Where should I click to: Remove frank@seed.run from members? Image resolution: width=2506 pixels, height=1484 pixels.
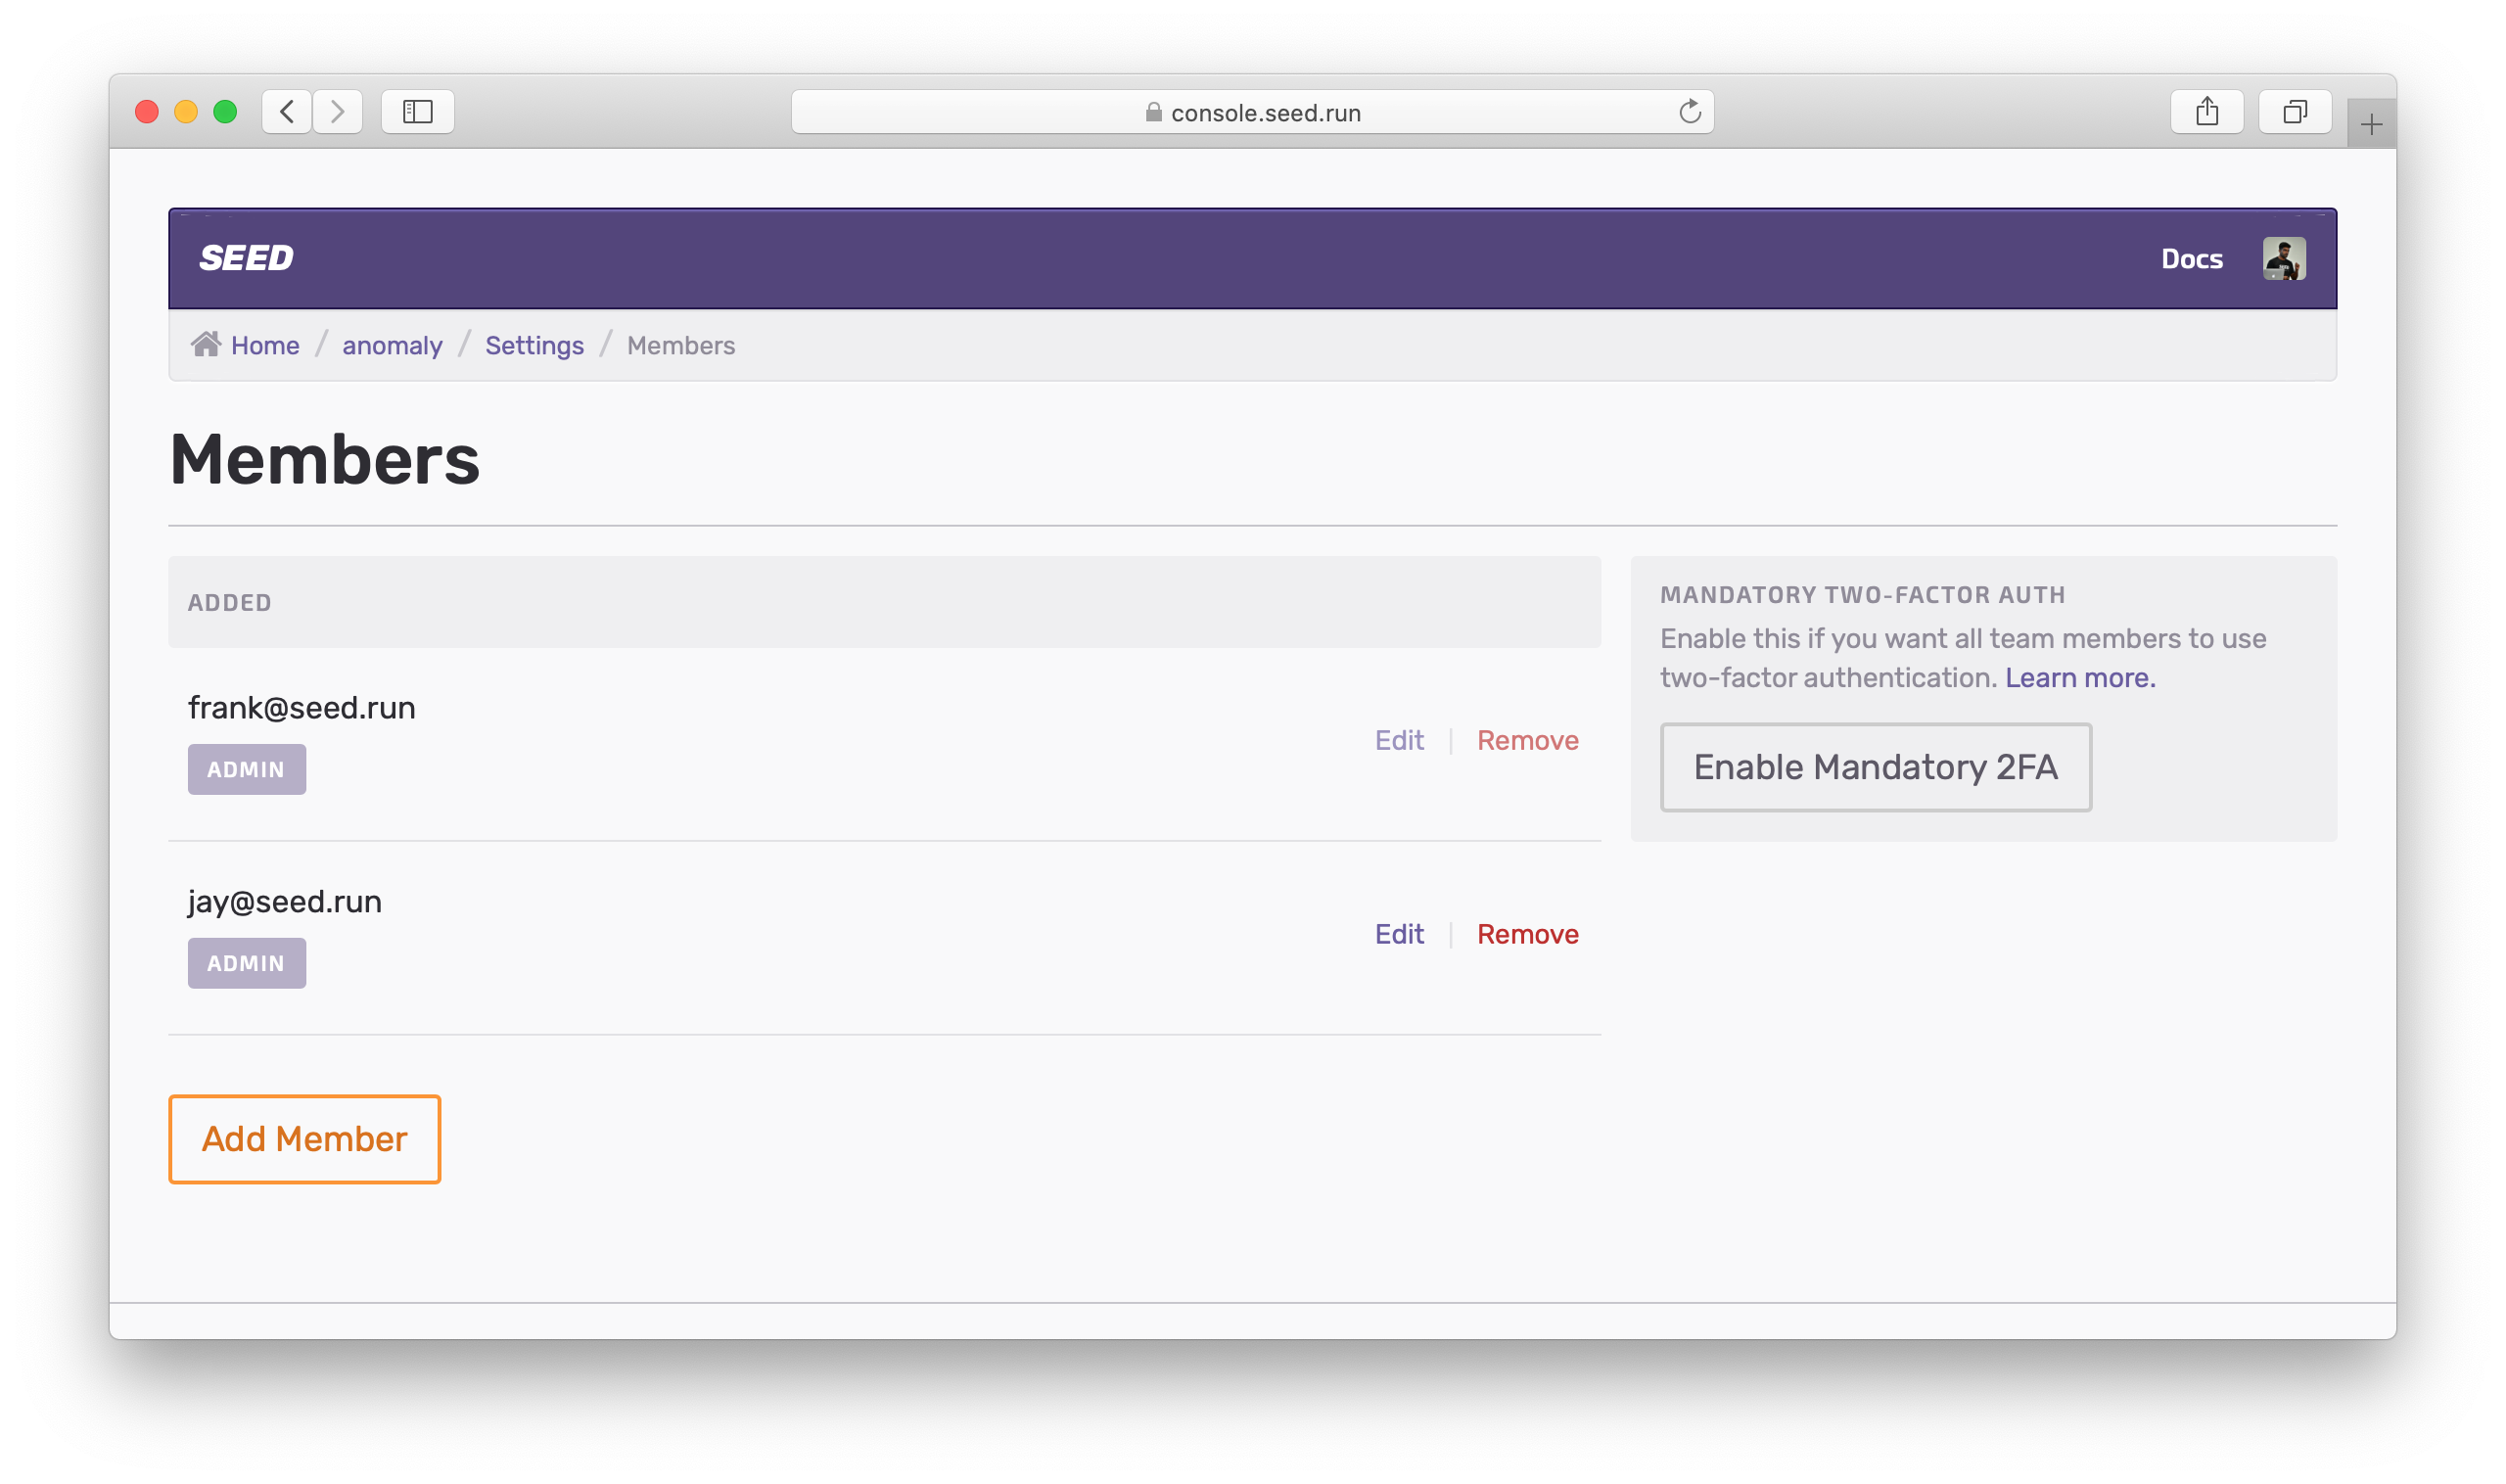(1527, 740)
